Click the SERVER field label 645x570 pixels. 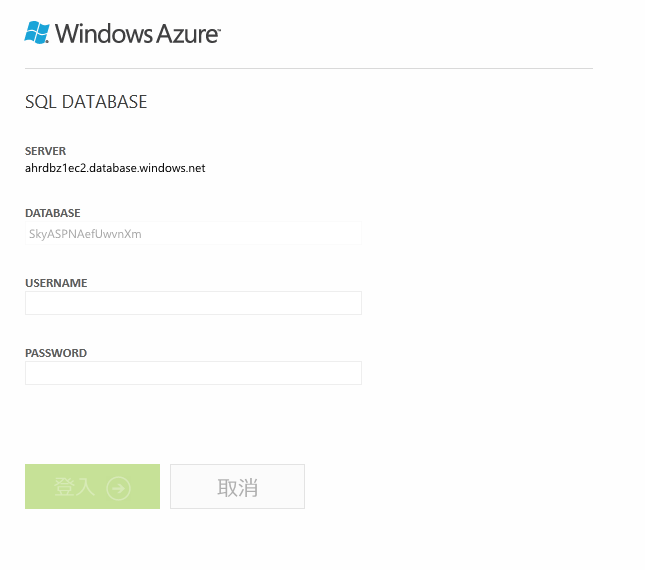tap(46, 151)
